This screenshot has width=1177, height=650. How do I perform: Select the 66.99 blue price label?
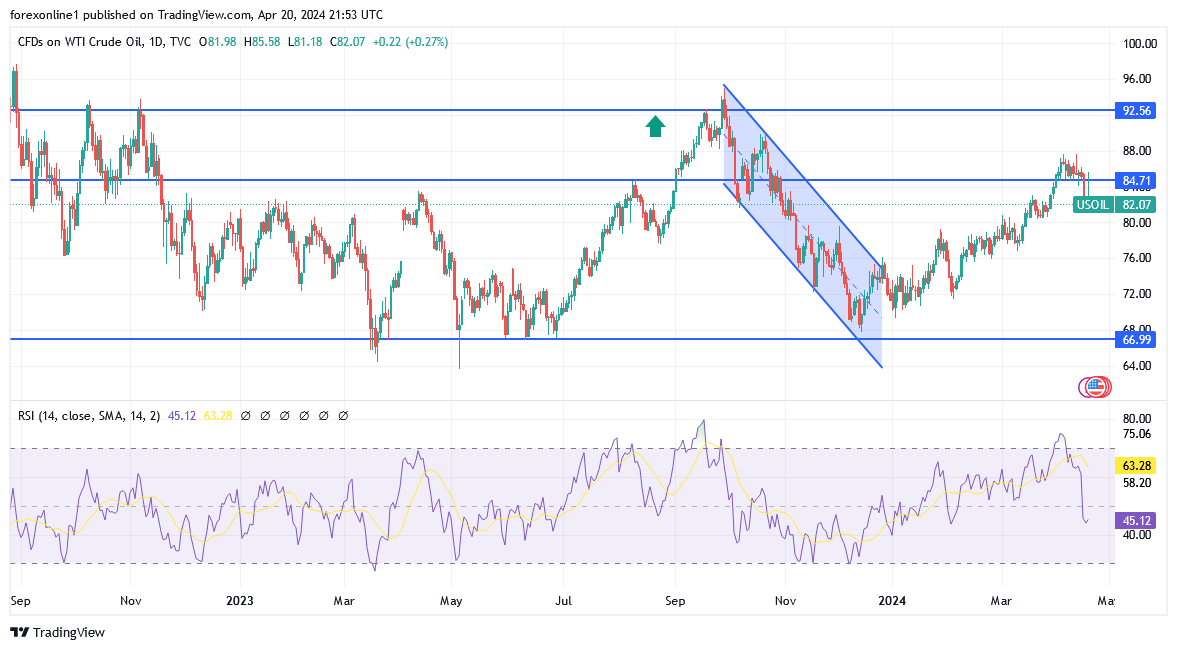click(x=1136, y=340)
